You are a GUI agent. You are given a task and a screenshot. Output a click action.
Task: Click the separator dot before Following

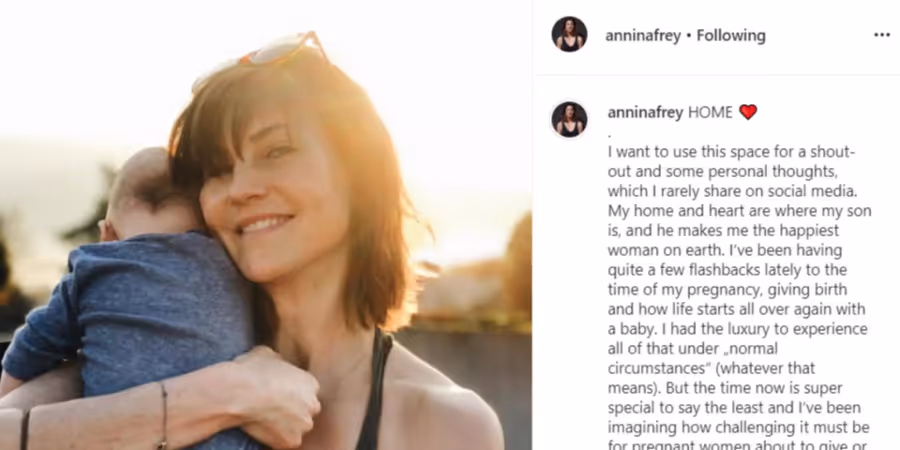tap(689, 36)
